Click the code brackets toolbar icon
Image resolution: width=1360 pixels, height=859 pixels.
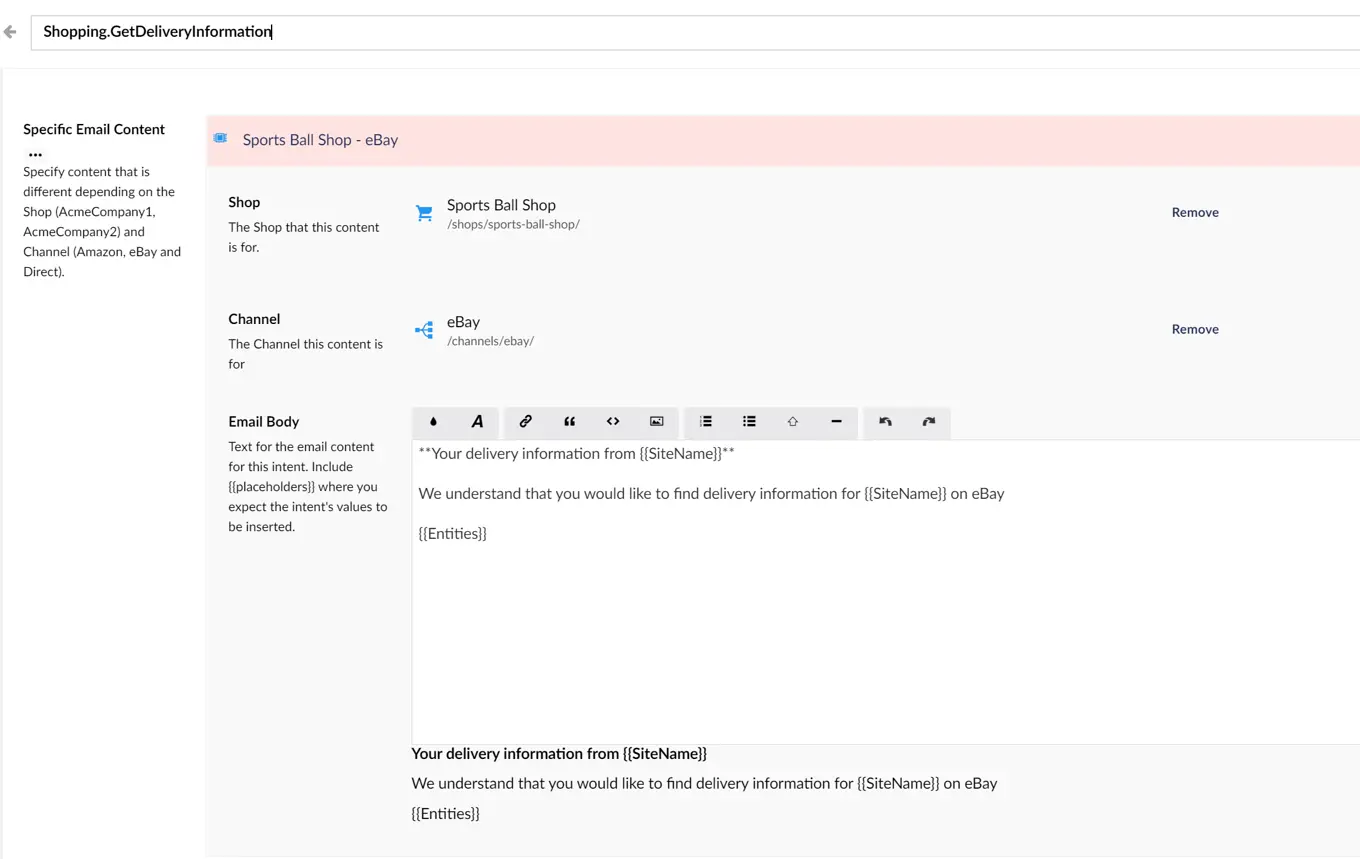coord(613,422)
